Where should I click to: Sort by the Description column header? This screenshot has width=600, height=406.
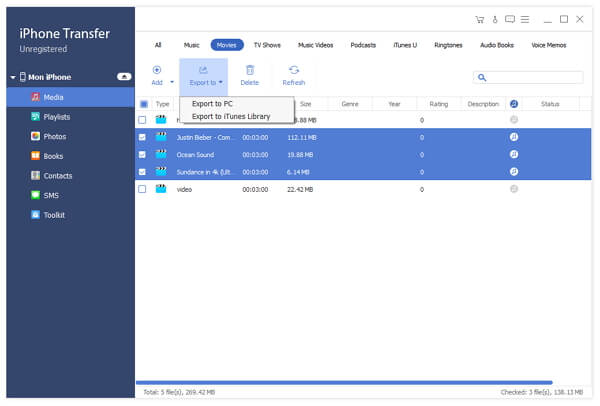(483, 104)
